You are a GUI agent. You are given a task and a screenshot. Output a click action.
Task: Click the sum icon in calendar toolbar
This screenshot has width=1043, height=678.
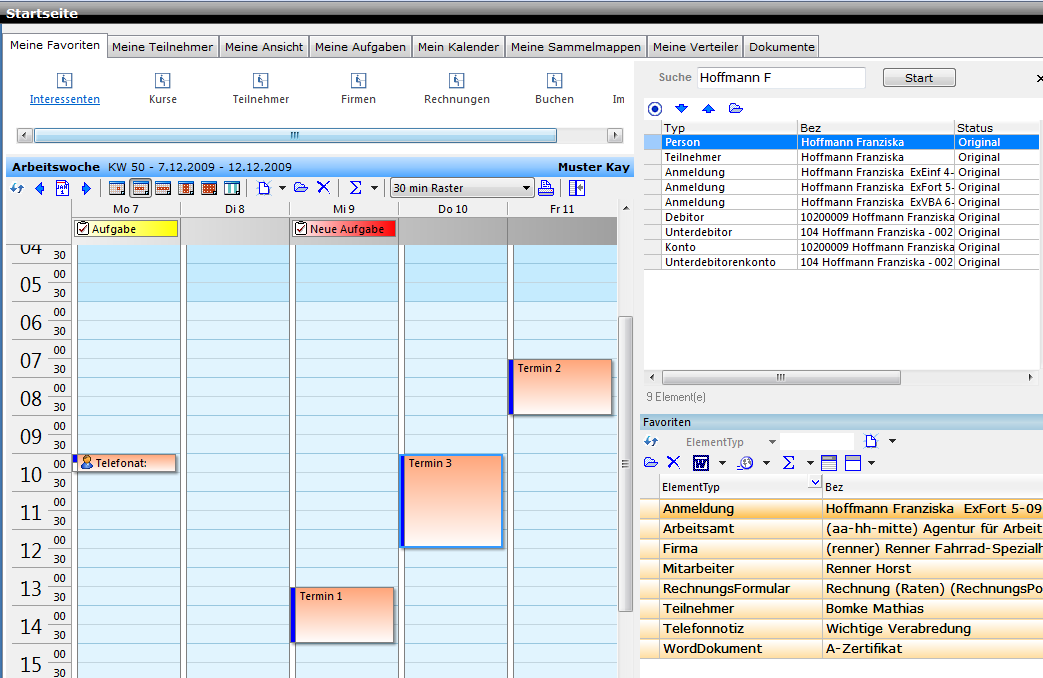(355, 188)
